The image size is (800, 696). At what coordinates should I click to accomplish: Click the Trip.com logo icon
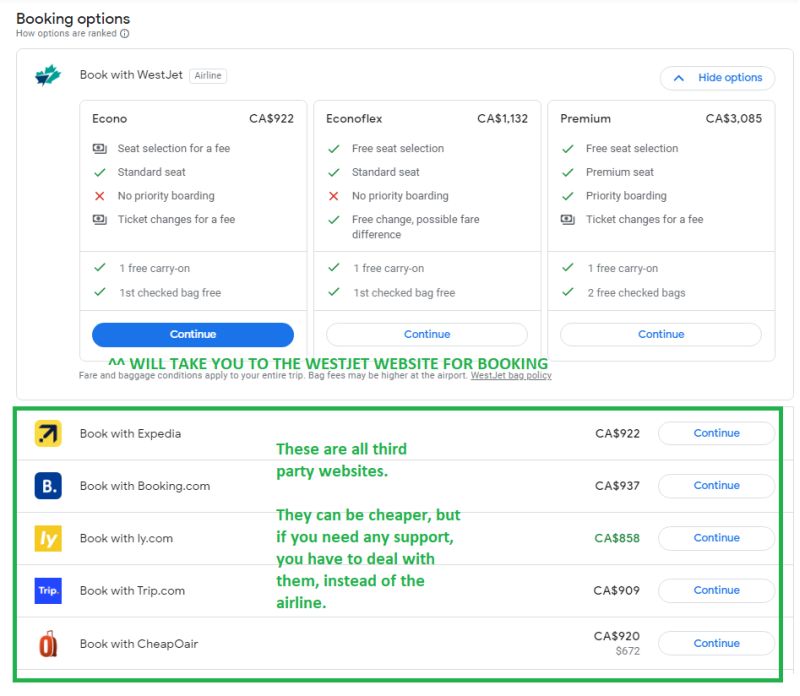pyautogui.click(x=48, y=591)
